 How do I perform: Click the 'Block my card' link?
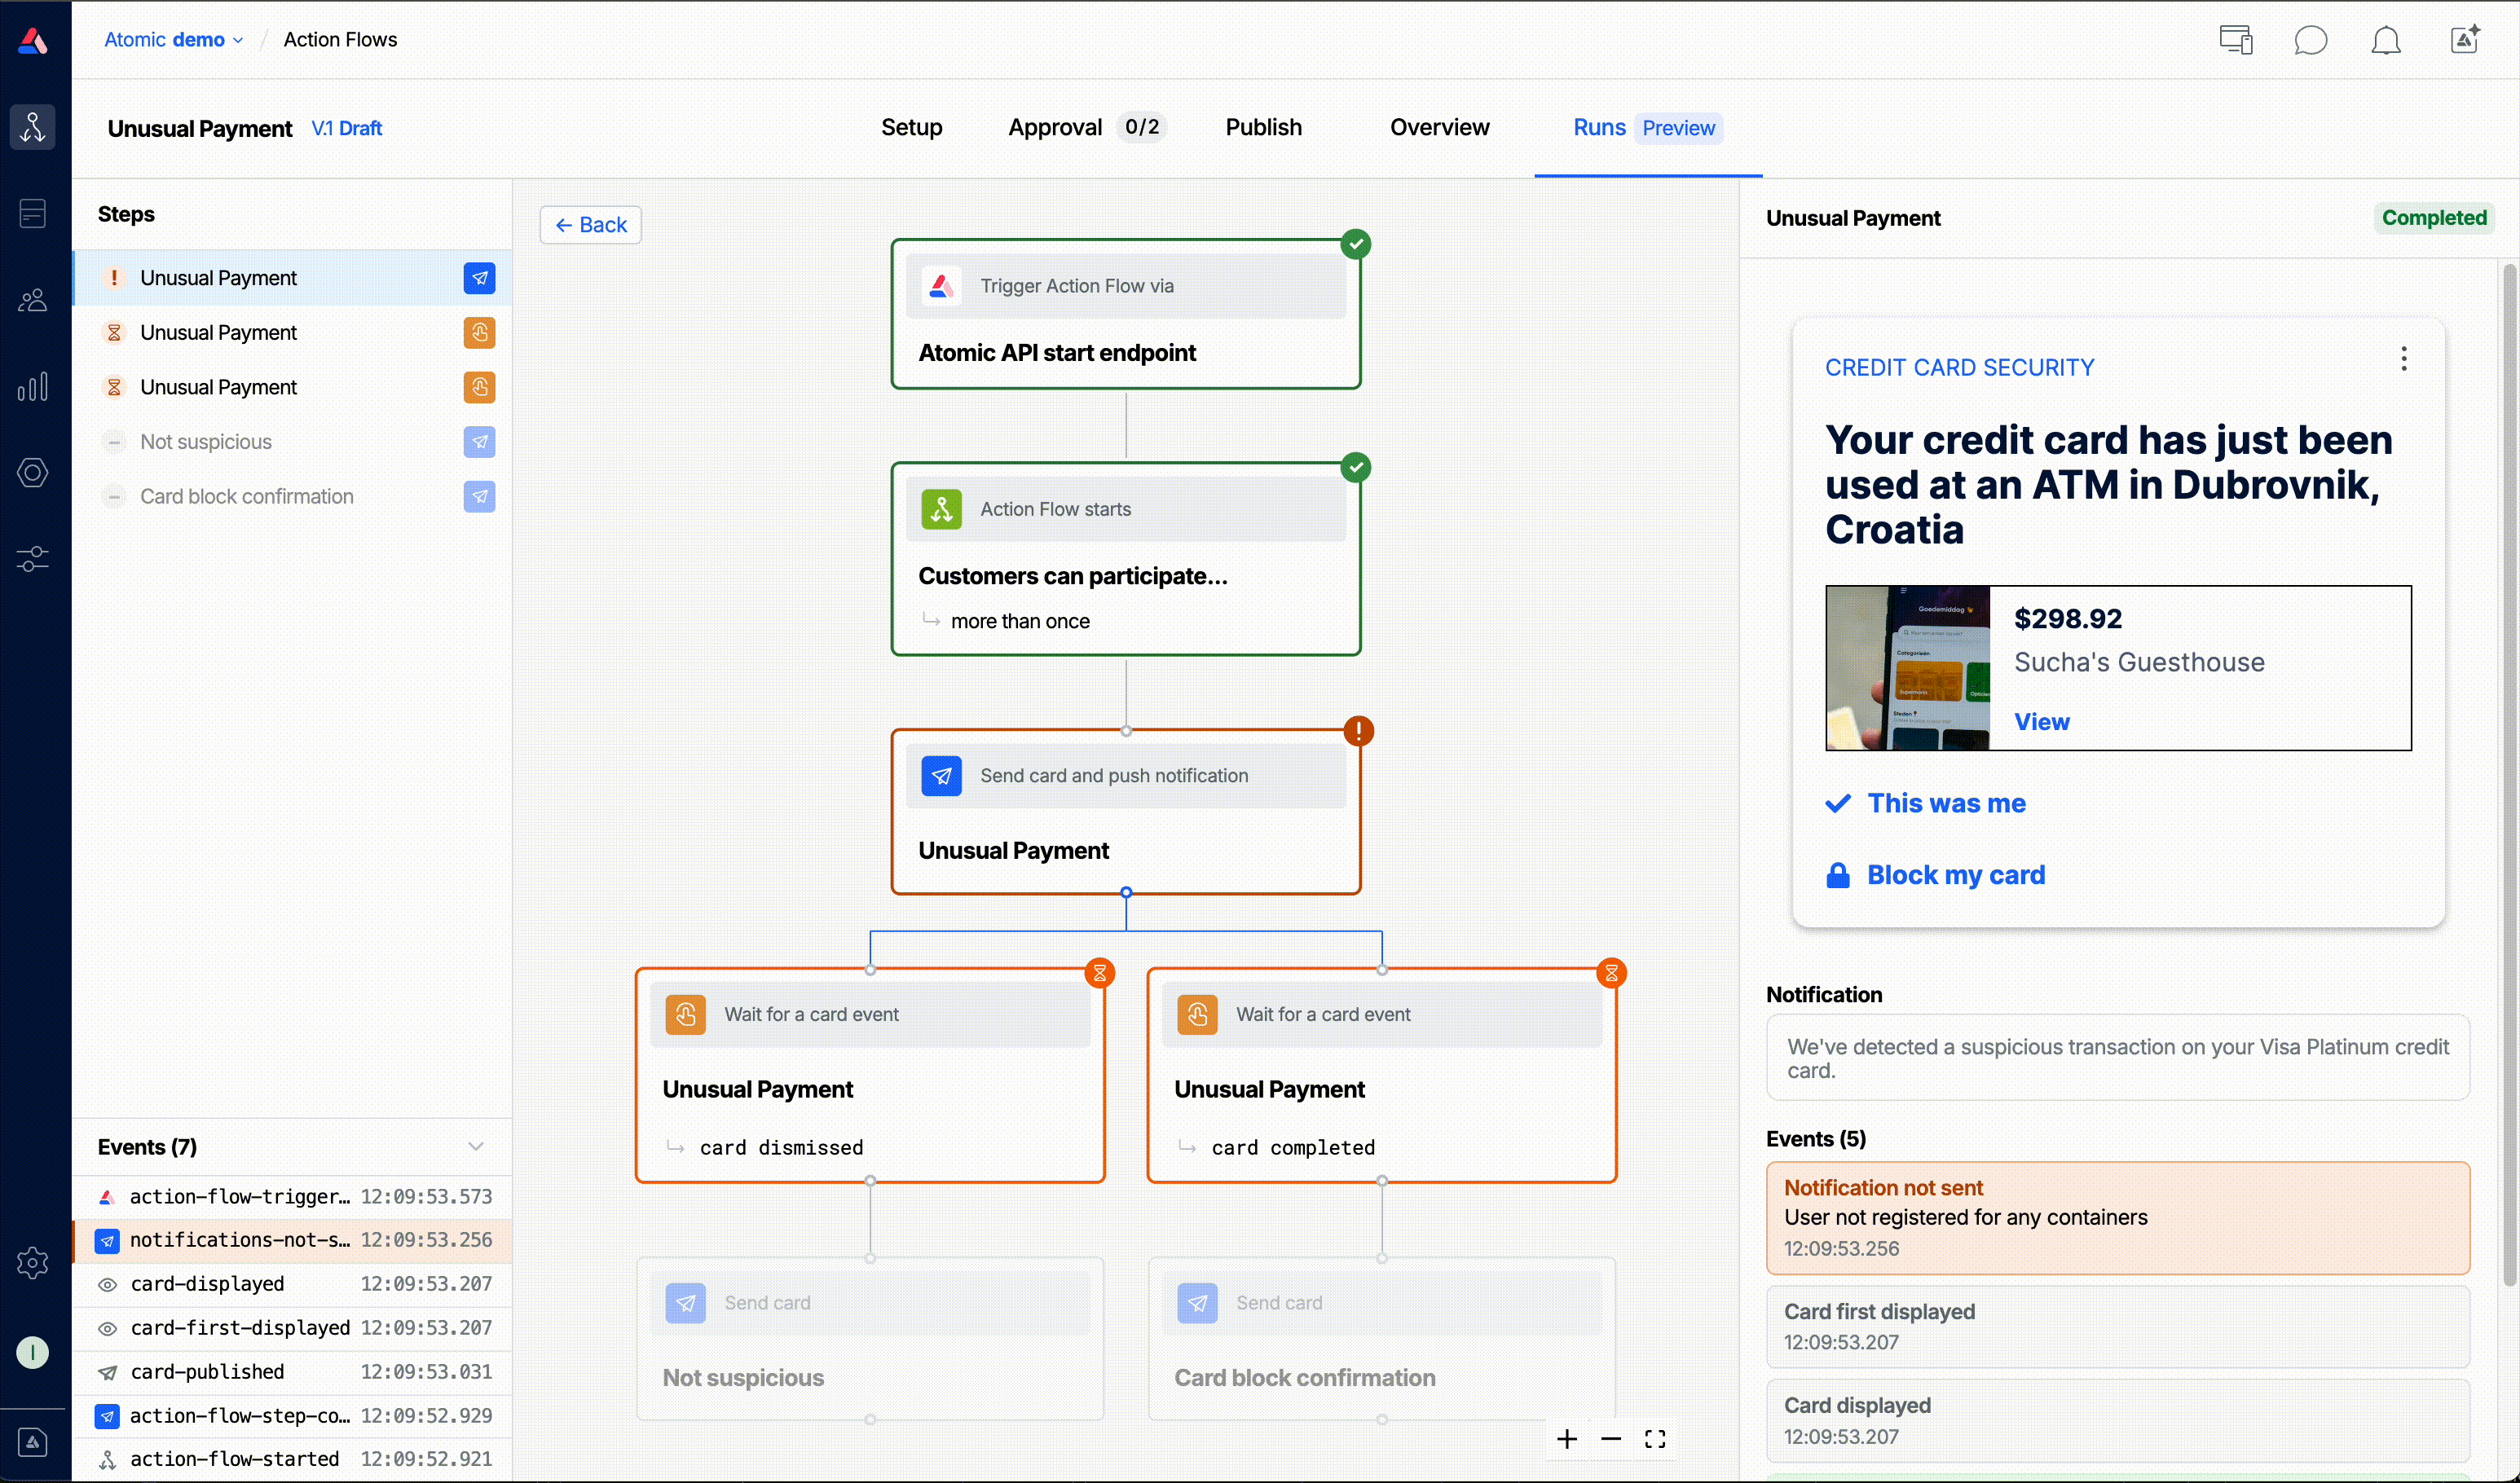tap(1956, 874)
